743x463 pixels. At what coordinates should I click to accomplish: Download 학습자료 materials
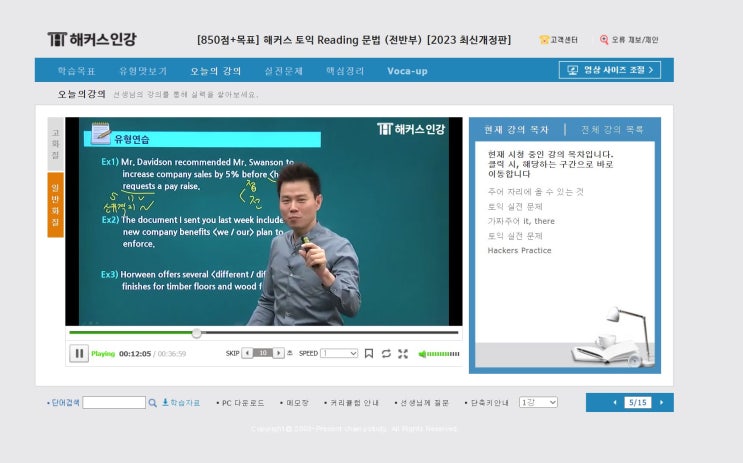click(x=181, y=403)
